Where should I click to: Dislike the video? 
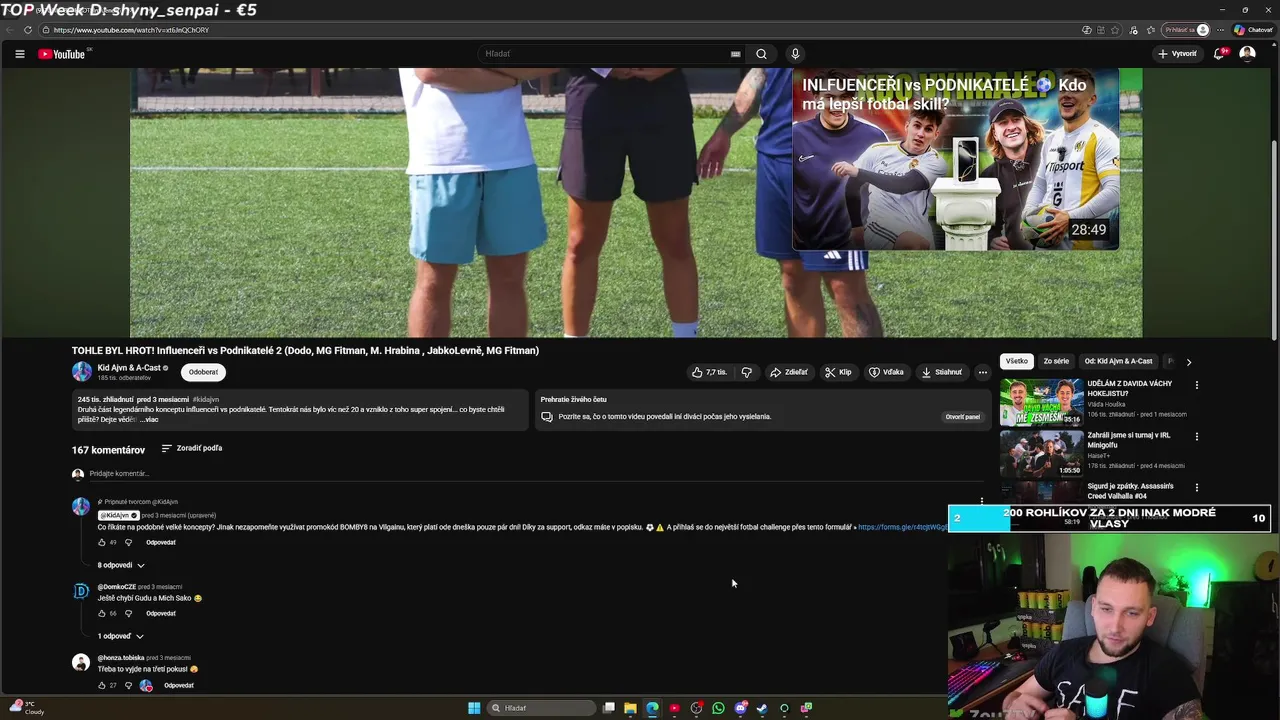click(746, 372)
